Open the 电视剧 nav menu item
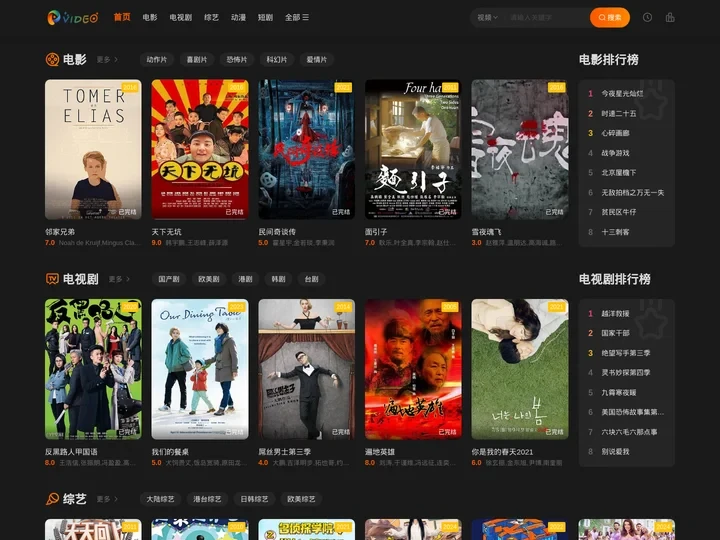The height and width of the screenshot is (540, 720). [180, 17]
